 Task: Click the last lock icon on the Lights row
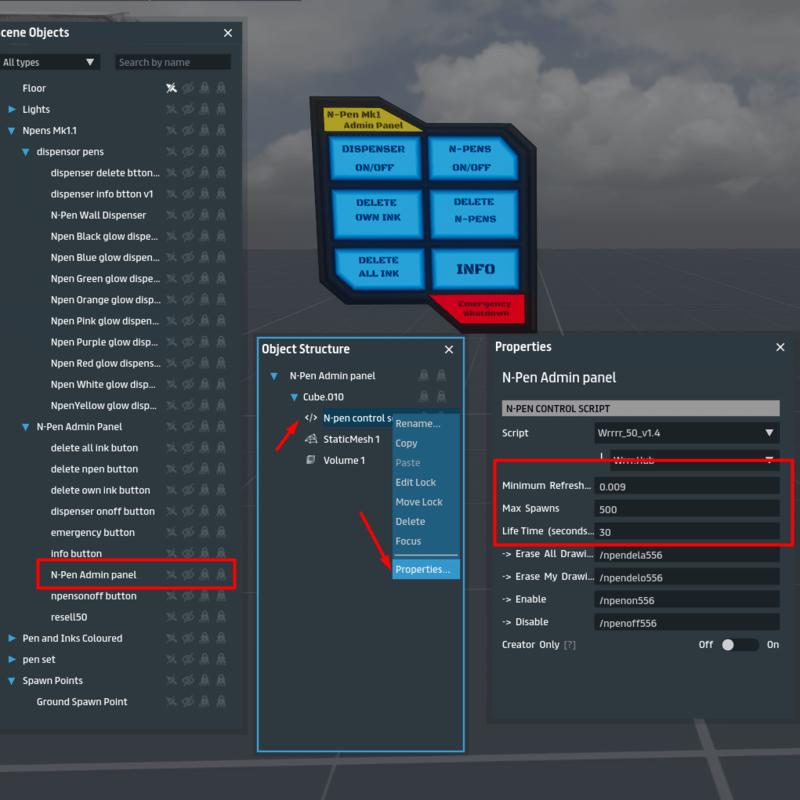(221, 109)
